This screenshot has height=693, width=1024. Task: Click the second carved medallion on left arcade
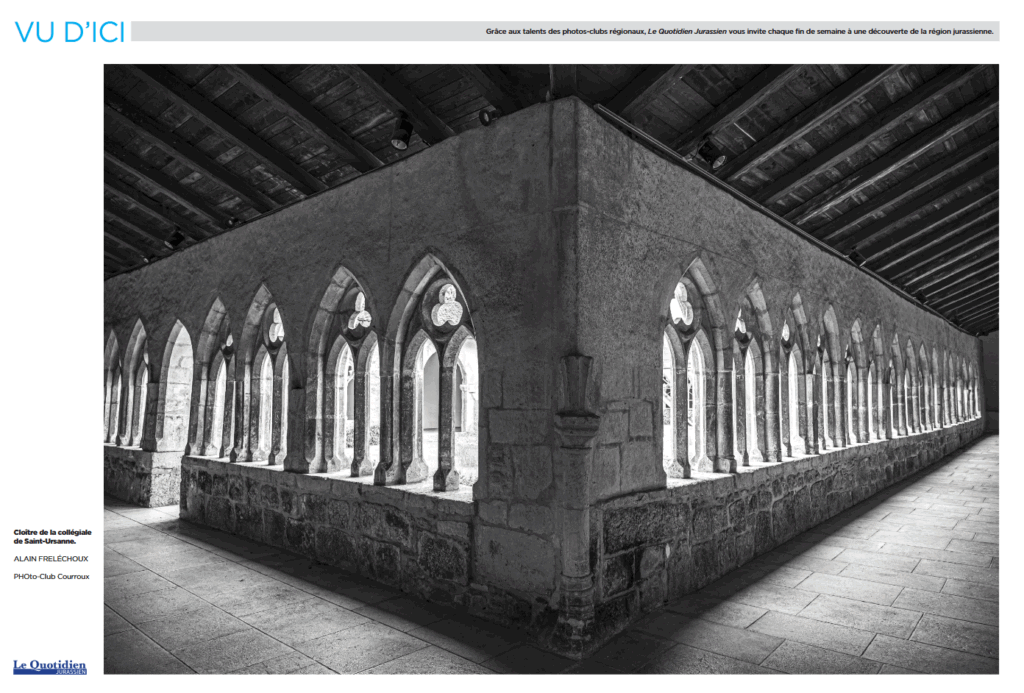pyautogui.click(x=359, y=315)
